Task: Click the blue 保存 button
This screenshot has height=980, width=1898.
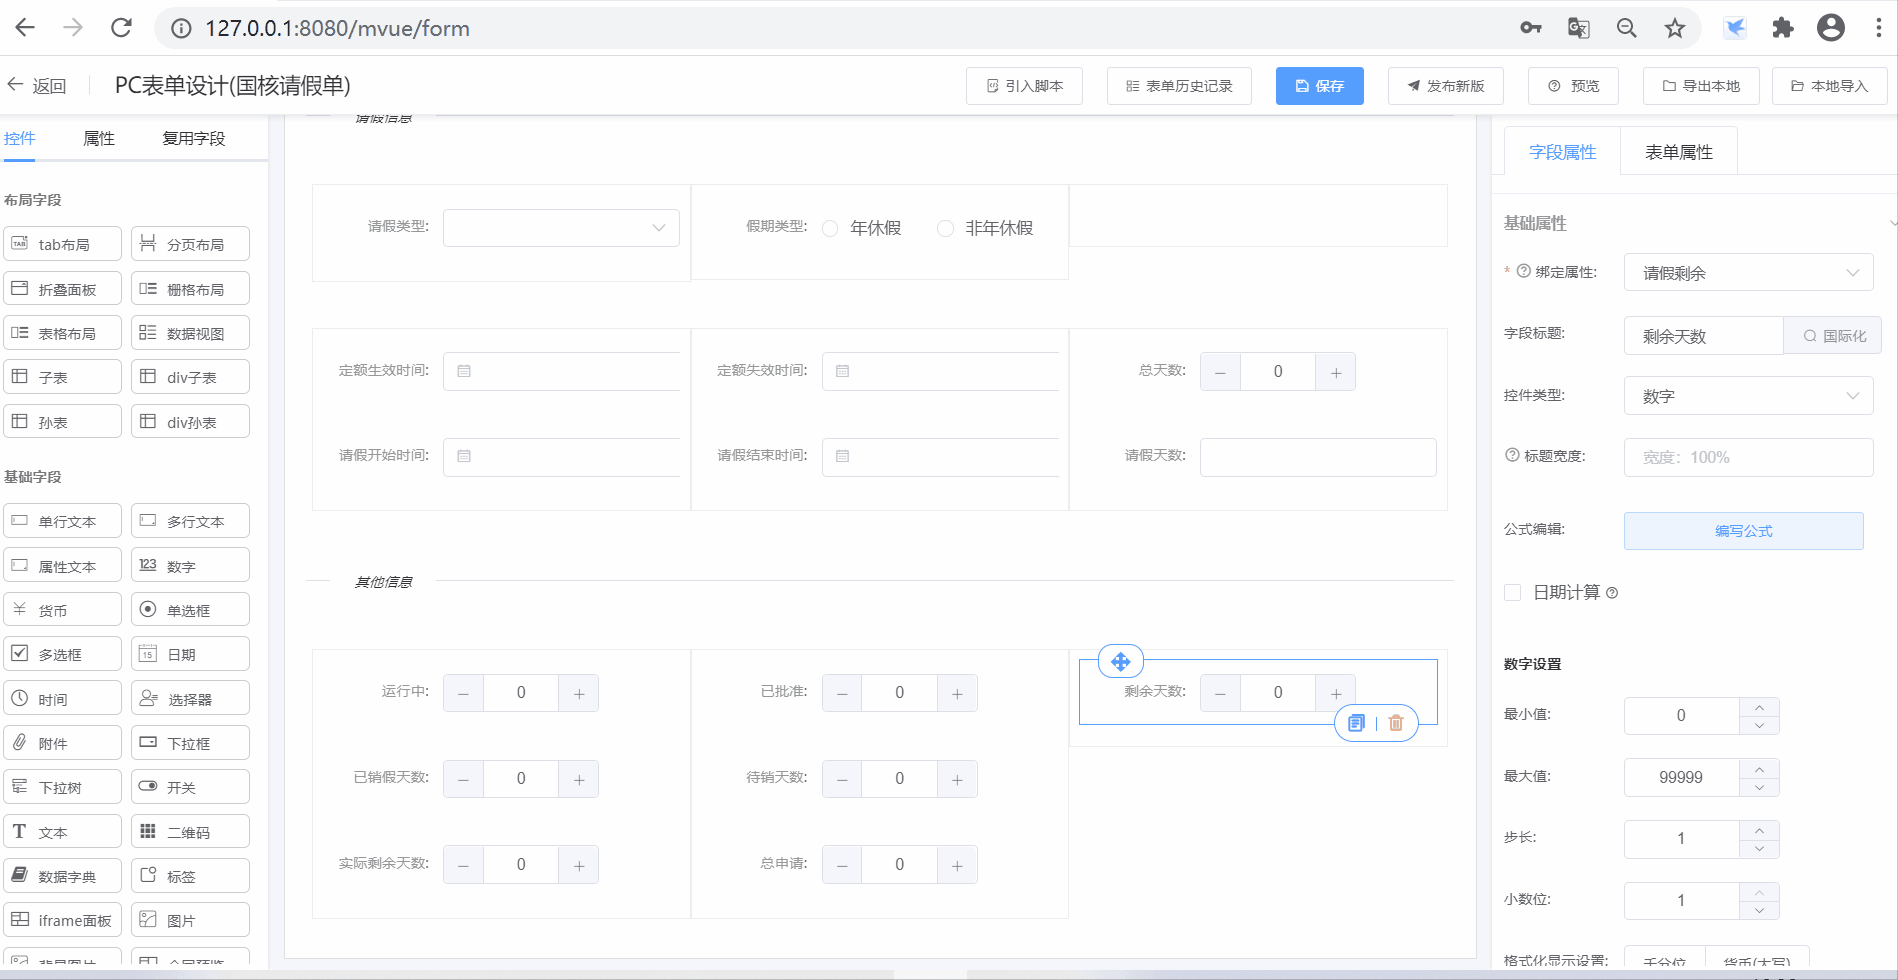Action: click(1319, 86)
